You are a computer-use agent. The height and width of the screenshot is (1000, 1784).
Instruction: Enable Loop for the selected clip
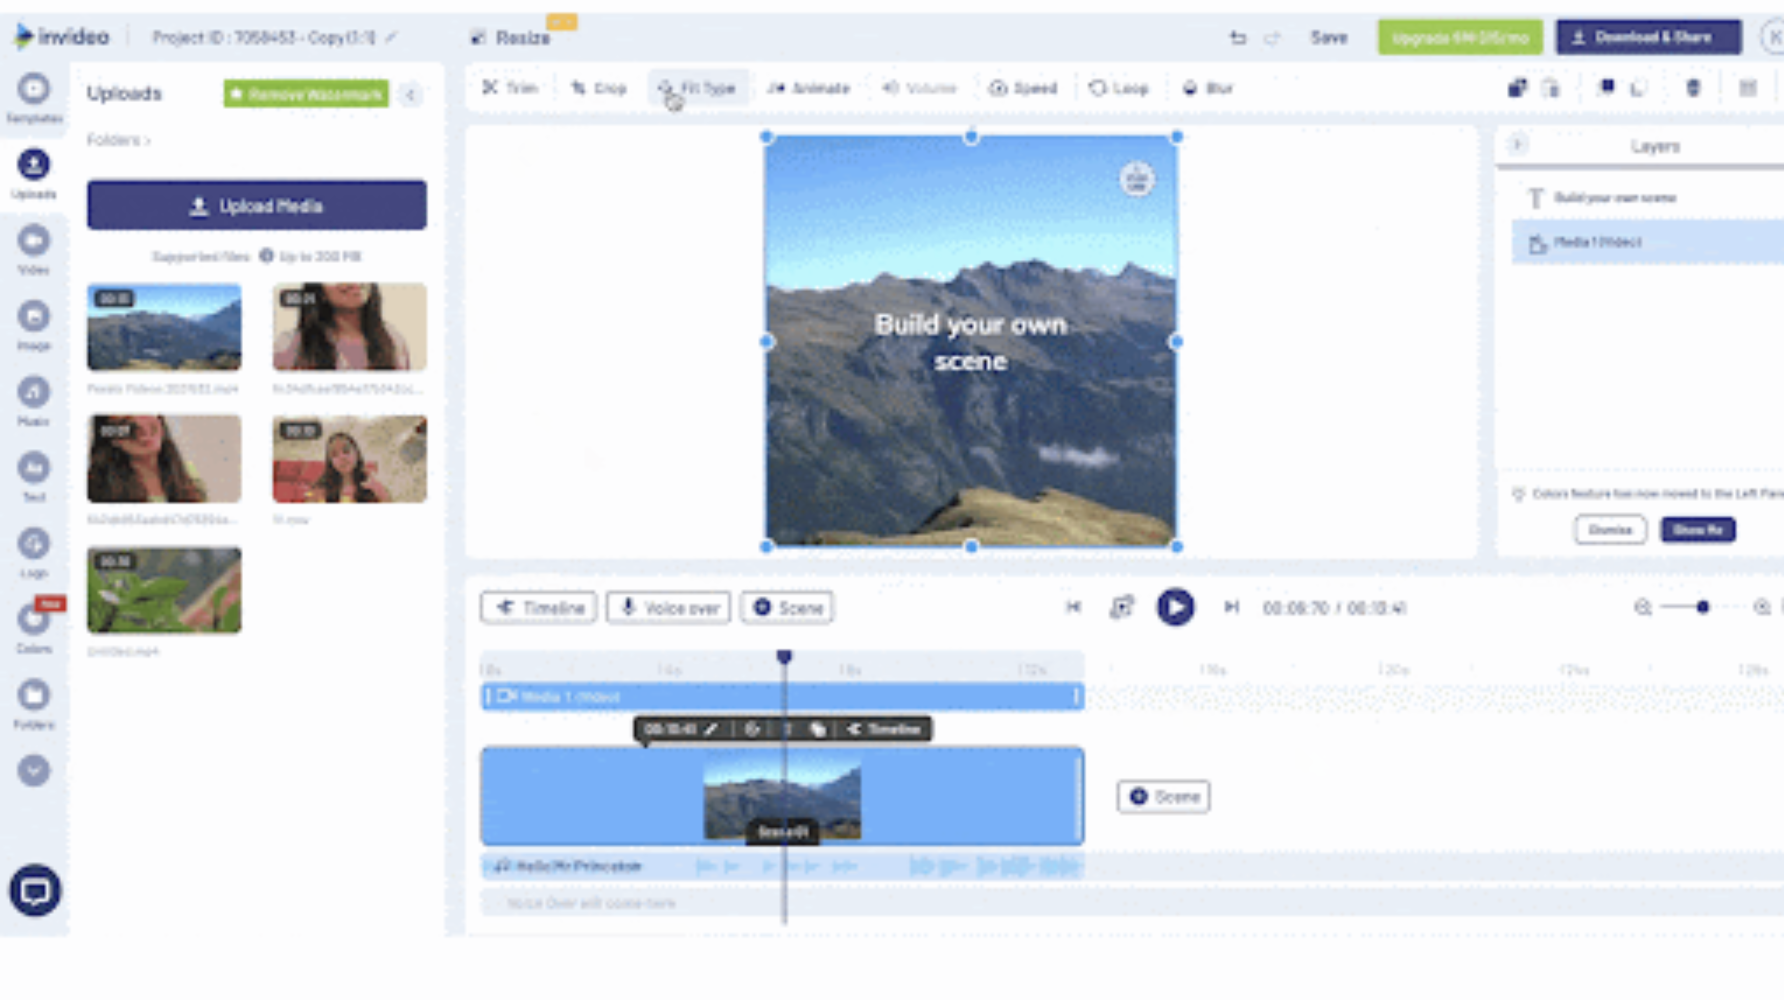[x=1117, y=88]
